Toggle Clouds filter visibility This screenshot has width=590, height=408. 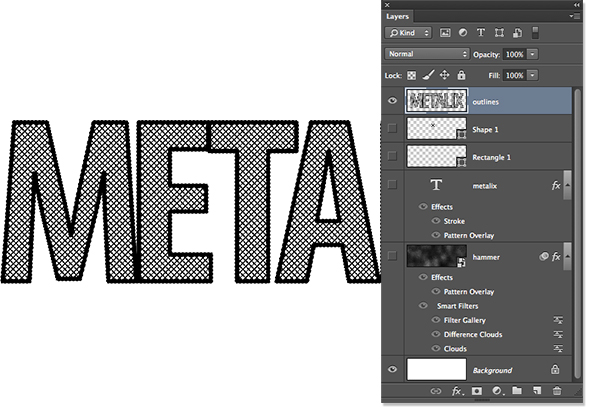[436, 348]
